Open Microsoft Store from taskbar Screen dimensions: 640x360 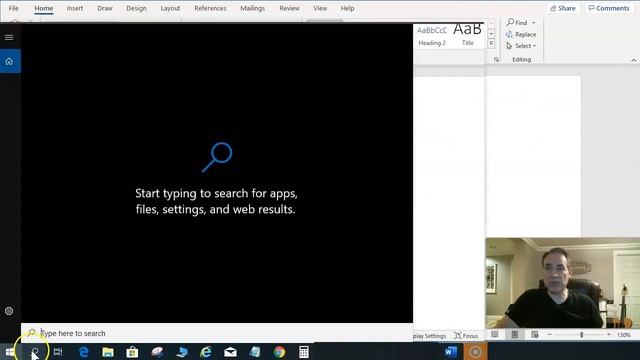point(132,351)
